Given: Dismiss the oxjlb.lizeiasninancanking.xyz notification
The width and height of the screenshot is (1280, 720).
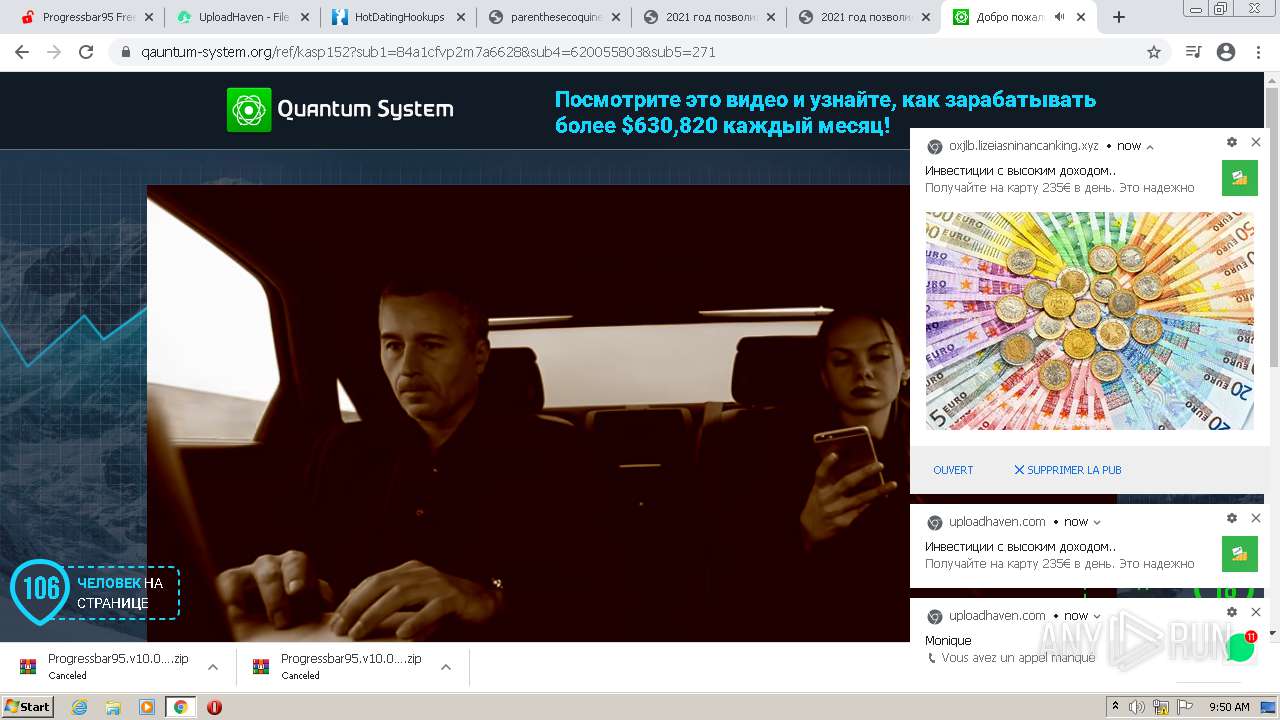Looking at the screenshot, I should [1256, 142].
